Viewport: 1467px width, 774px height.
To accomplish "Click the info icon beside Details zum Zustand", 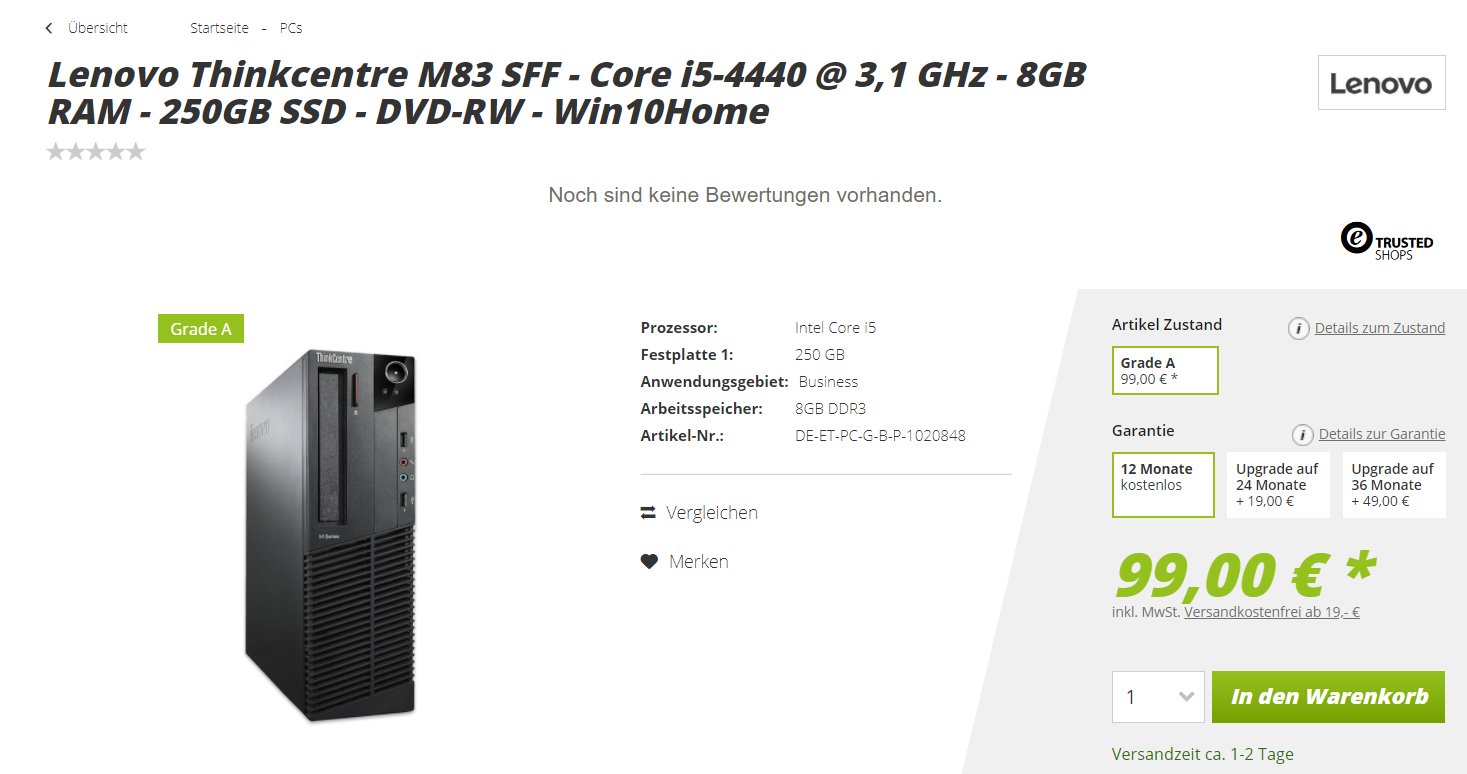I will tap(1298, 328).
